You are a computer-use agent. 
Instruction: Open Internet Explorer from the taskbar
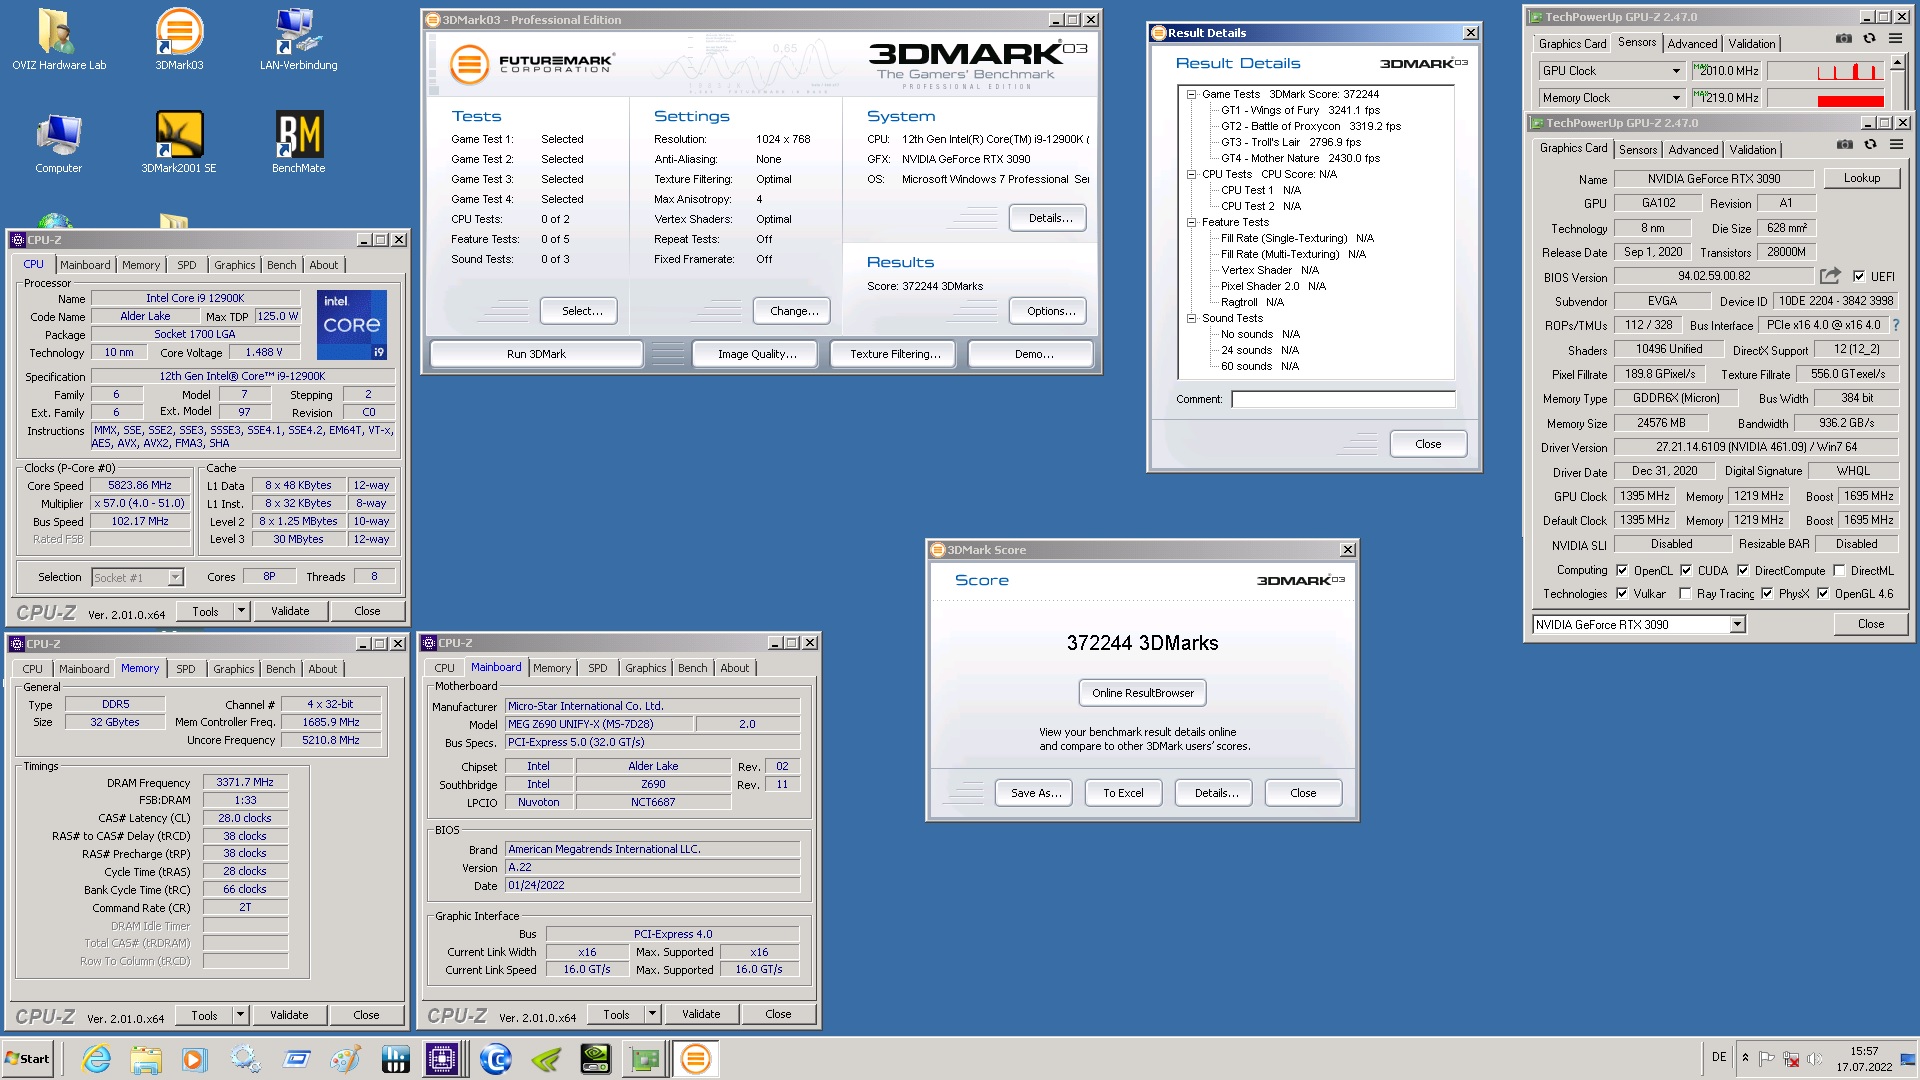[x=96, y=1059]
